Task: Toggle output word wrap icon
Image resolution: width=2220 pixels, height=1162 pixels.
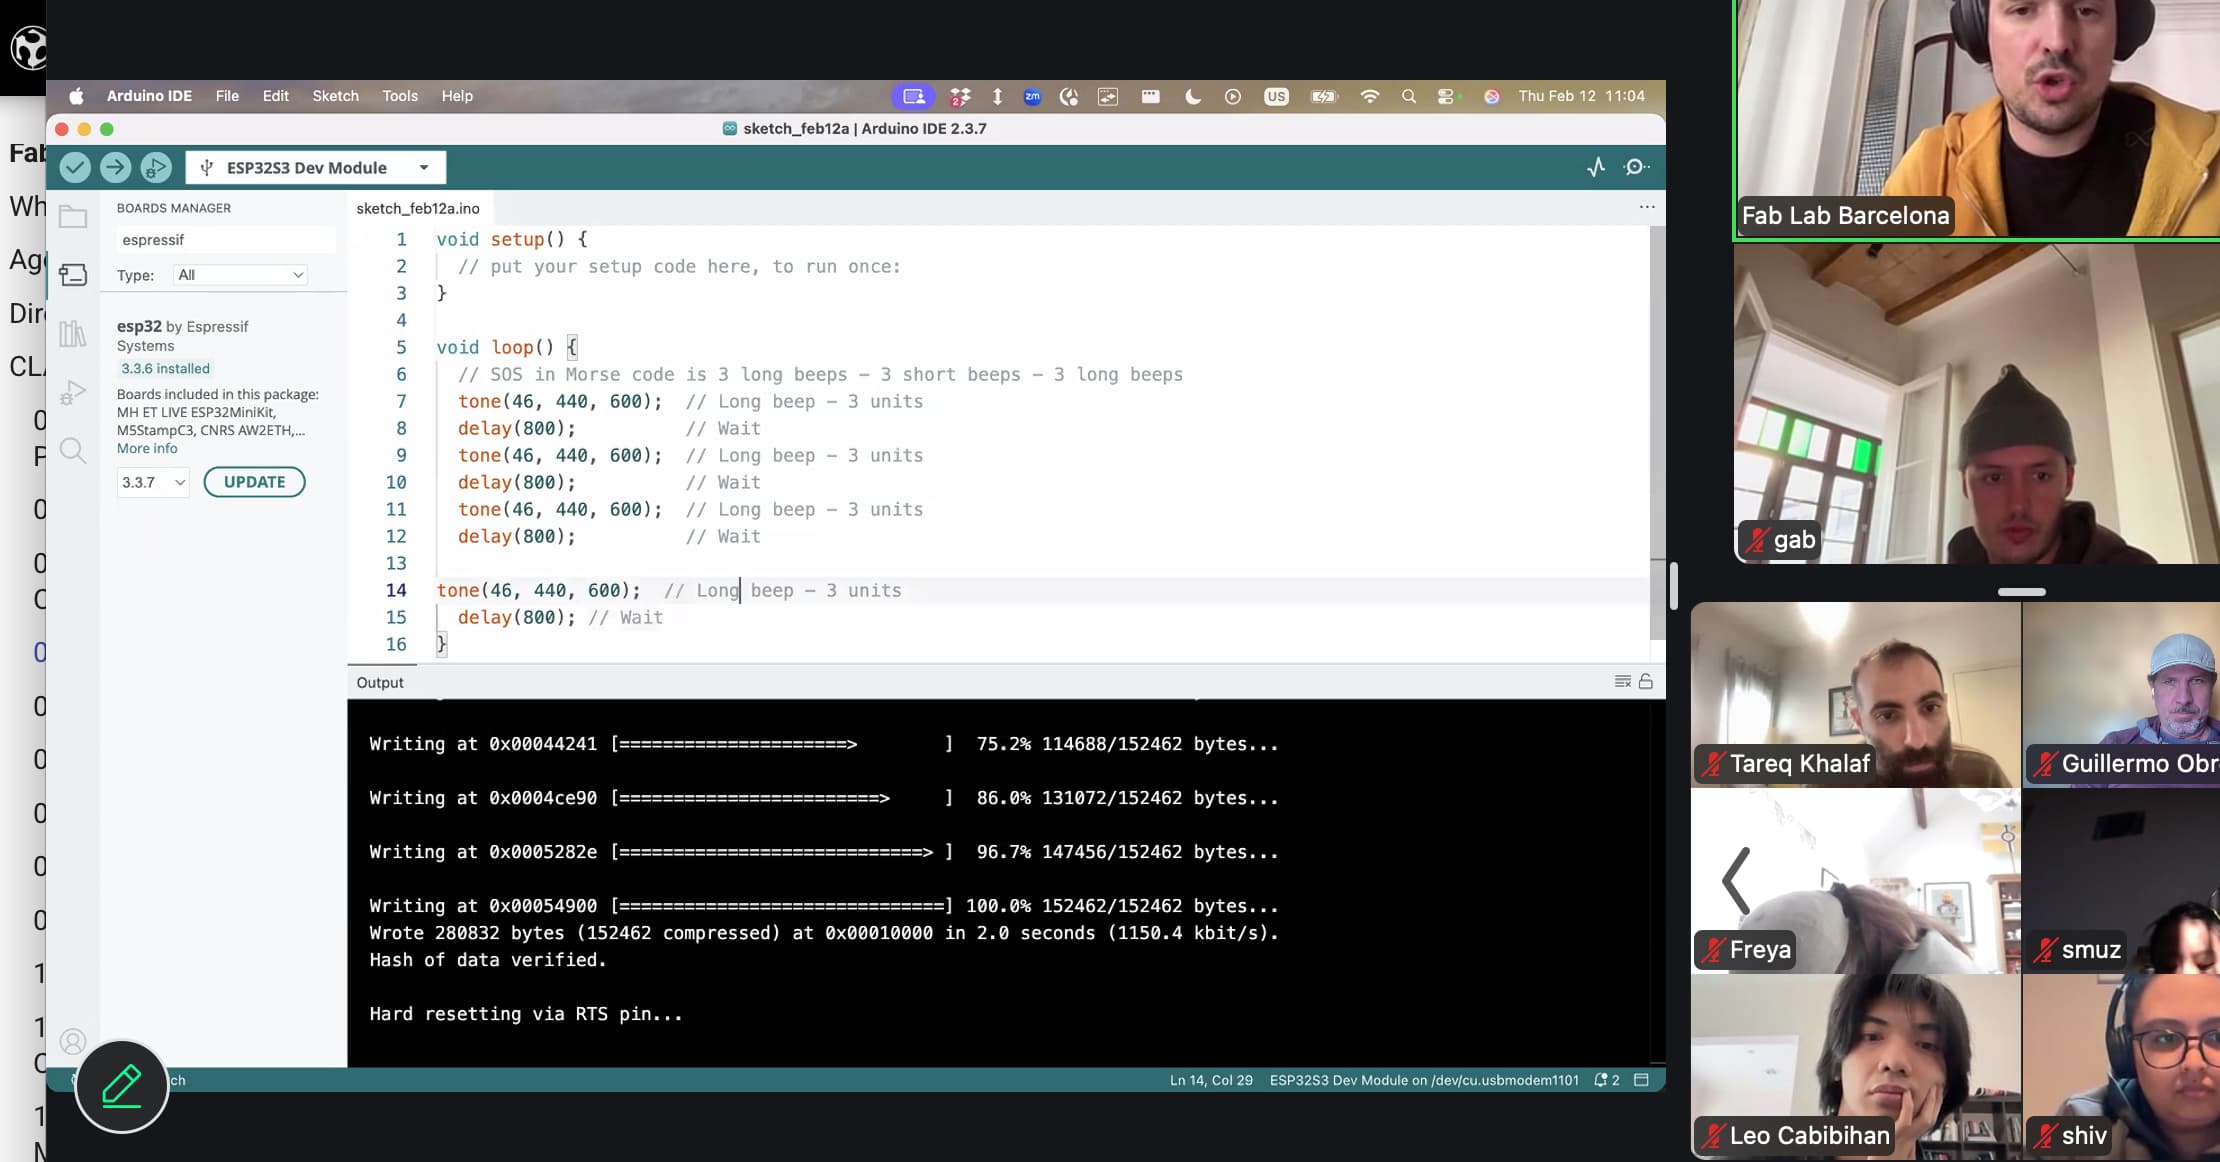Action: pyautogui.click(x=1622, y=682)
